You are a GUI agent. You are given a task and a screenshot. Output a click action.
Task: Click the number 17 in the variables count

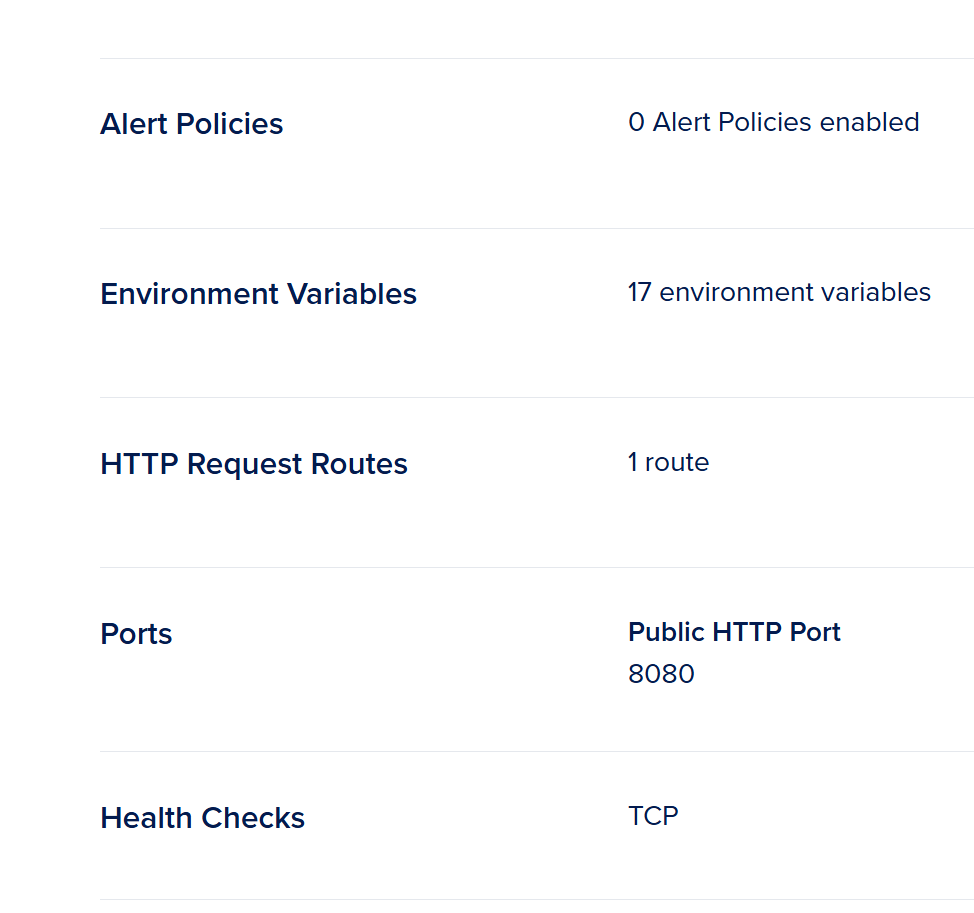point(640,292)
